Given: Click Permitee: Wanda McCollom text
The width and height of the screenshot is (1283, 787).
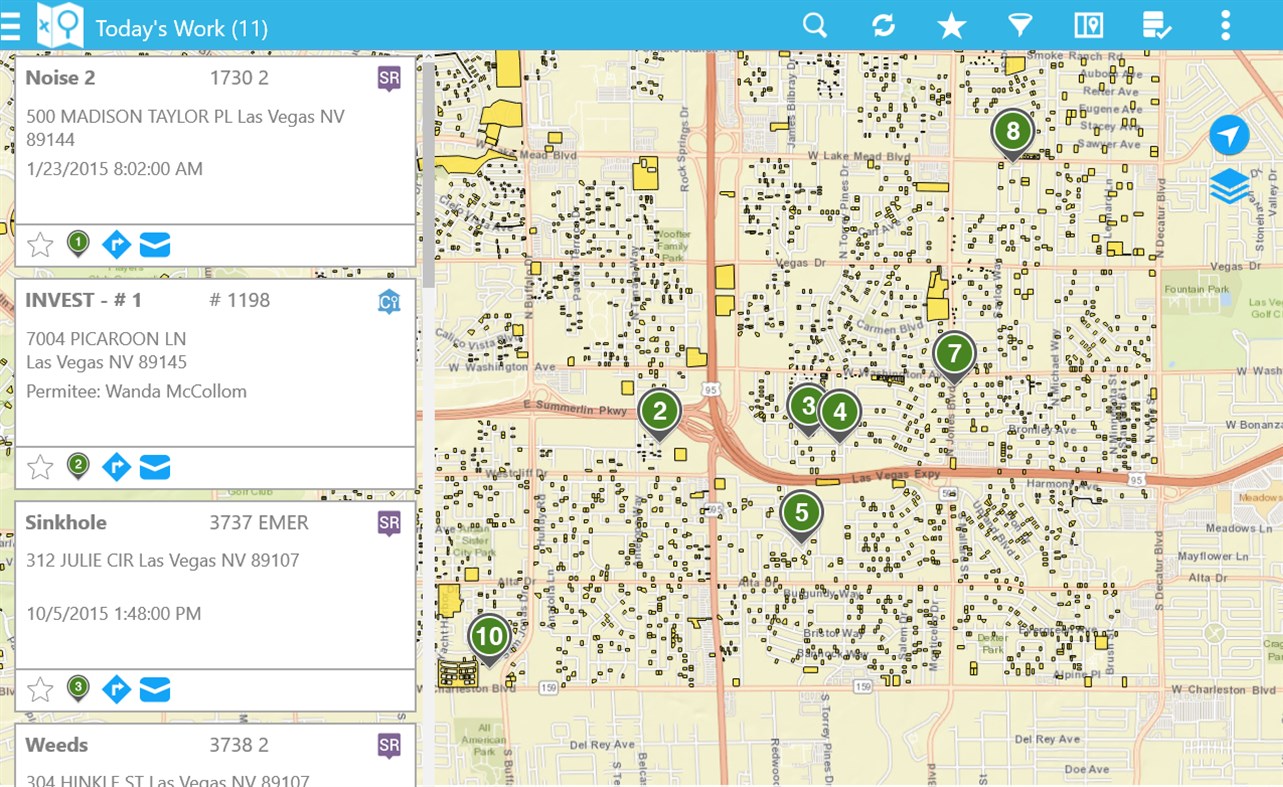Looking at the screenshot, I should [136, 391].
